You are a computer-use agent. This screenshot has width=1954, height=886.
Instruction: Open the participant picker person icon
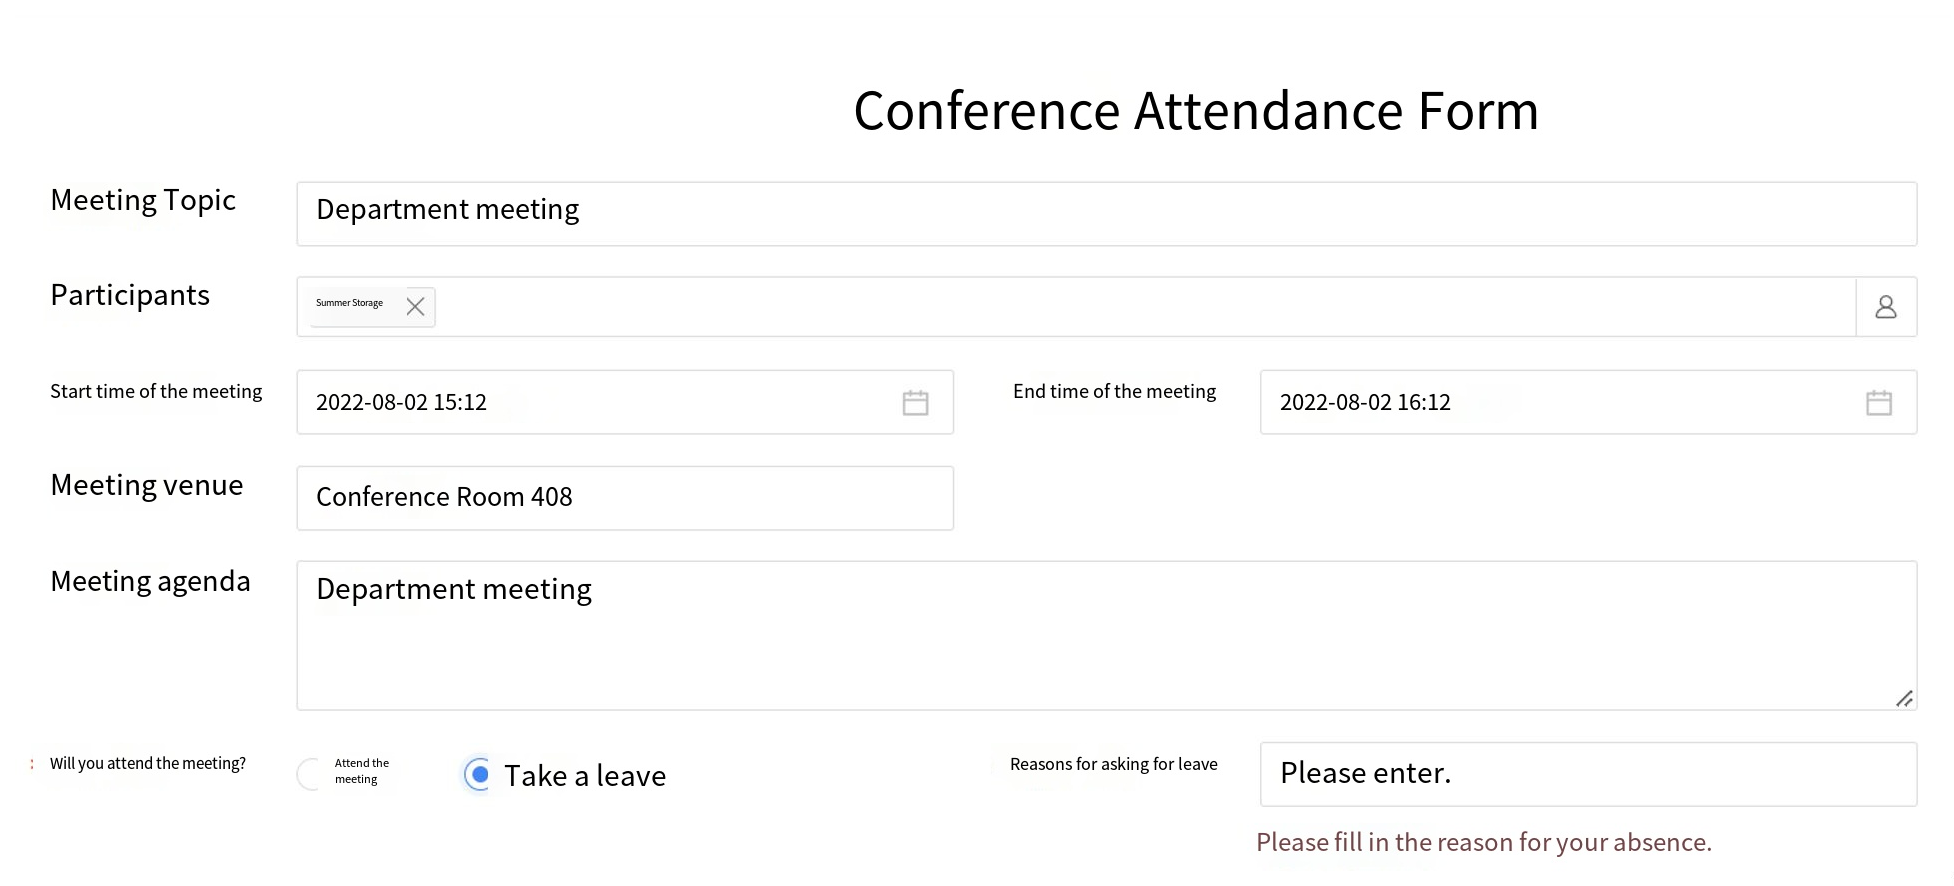coord(1885,307)
